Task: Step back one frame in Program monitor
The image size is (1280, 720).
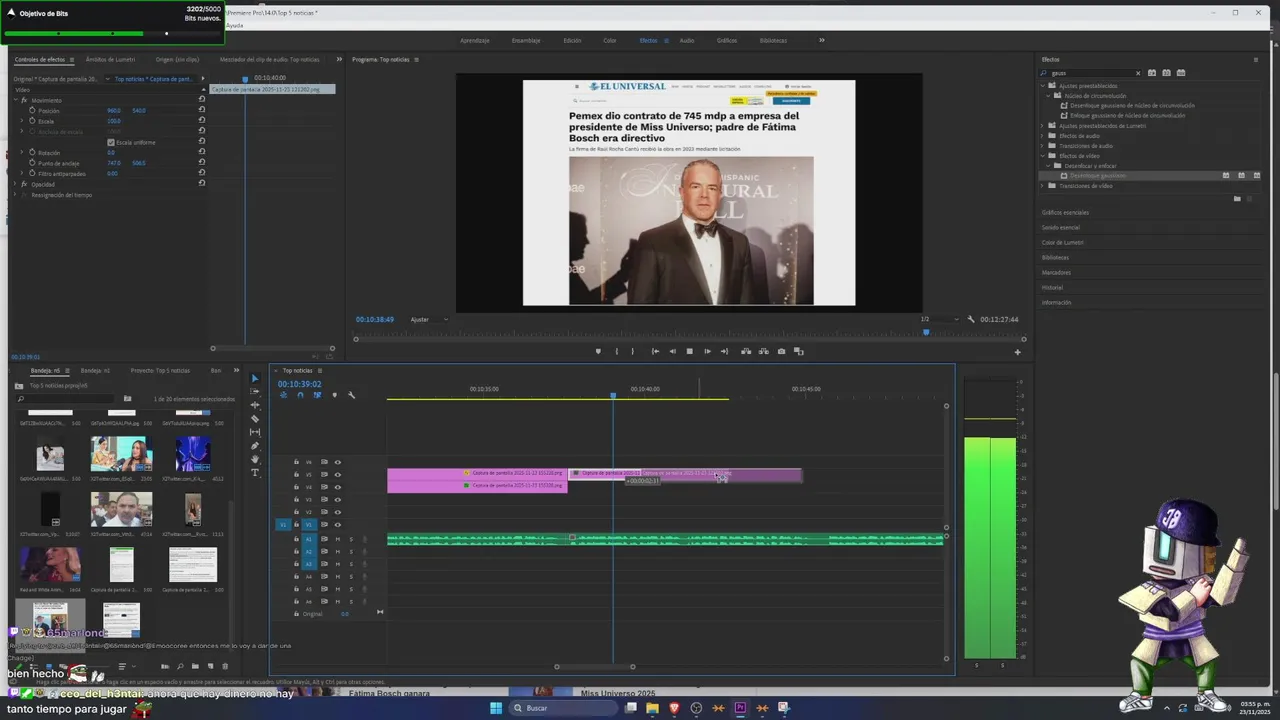Action: [x=672, y=351]
